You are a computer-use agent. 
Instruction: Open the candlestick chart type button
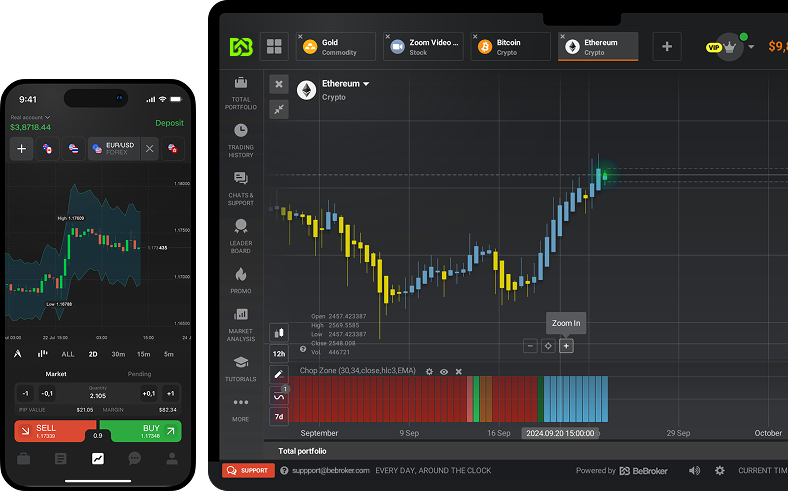[x=279, y=333]
